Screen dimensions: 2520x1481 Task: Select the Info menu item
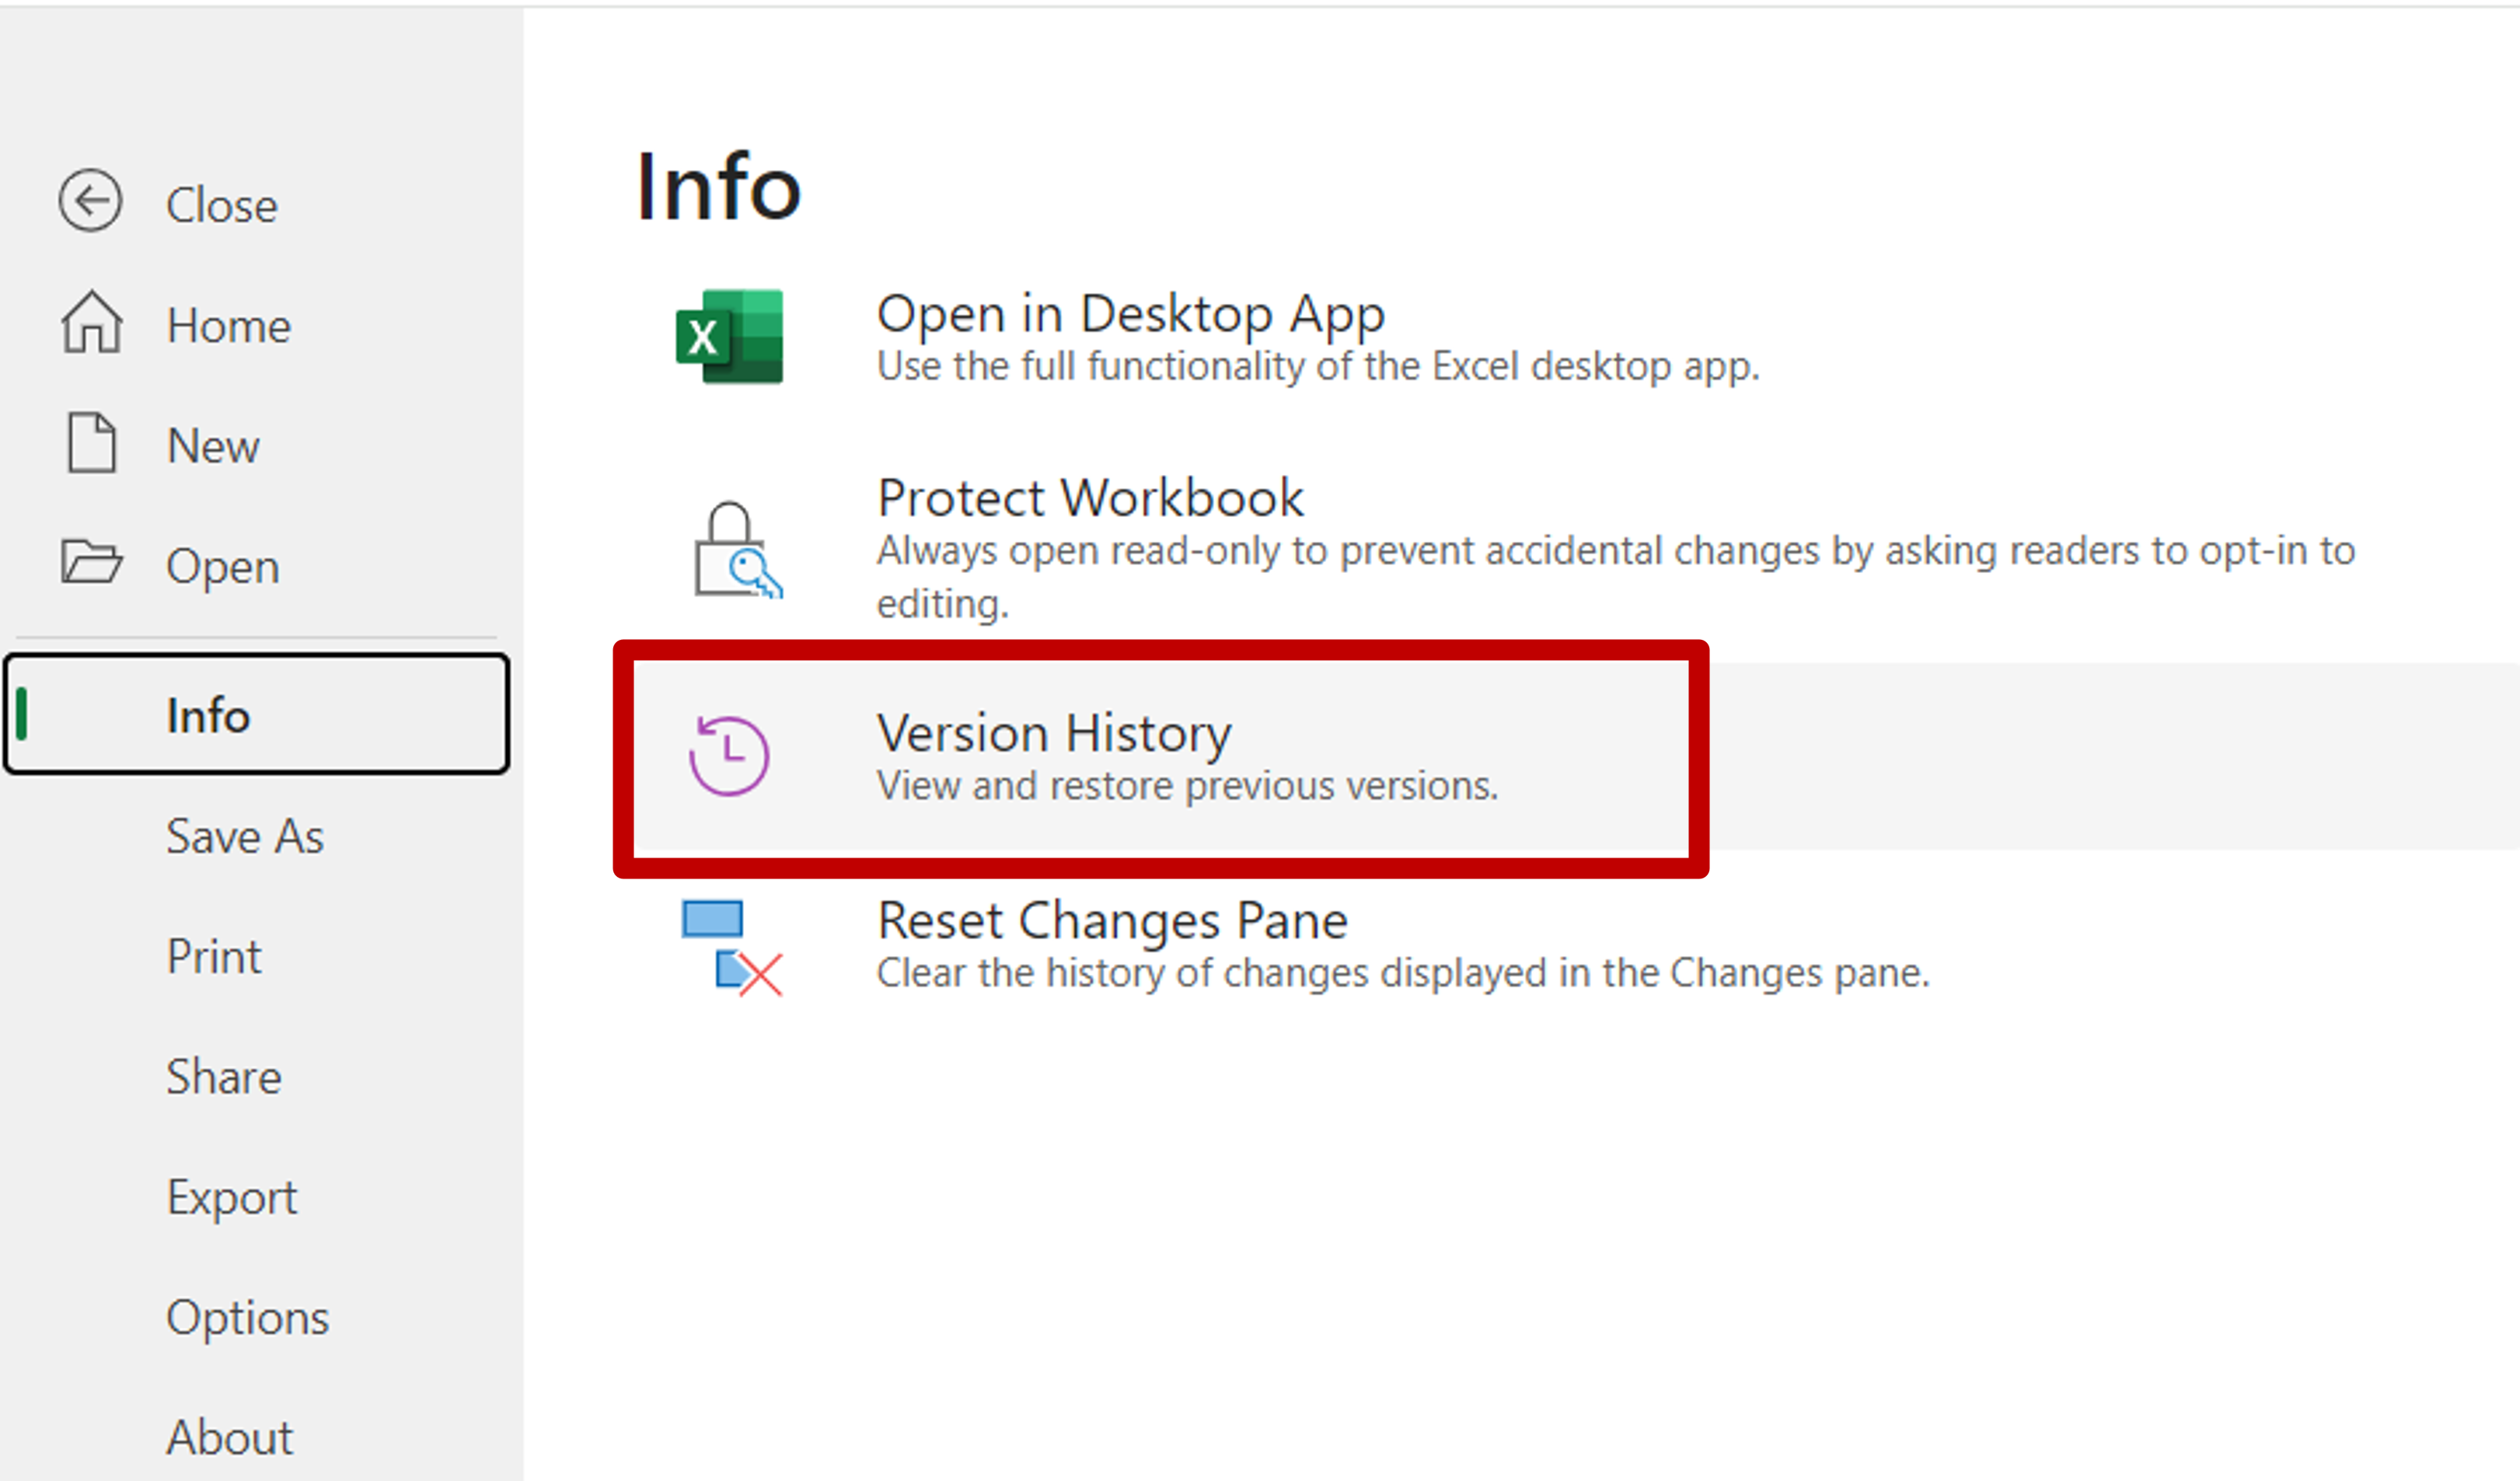tap(207, 715)
